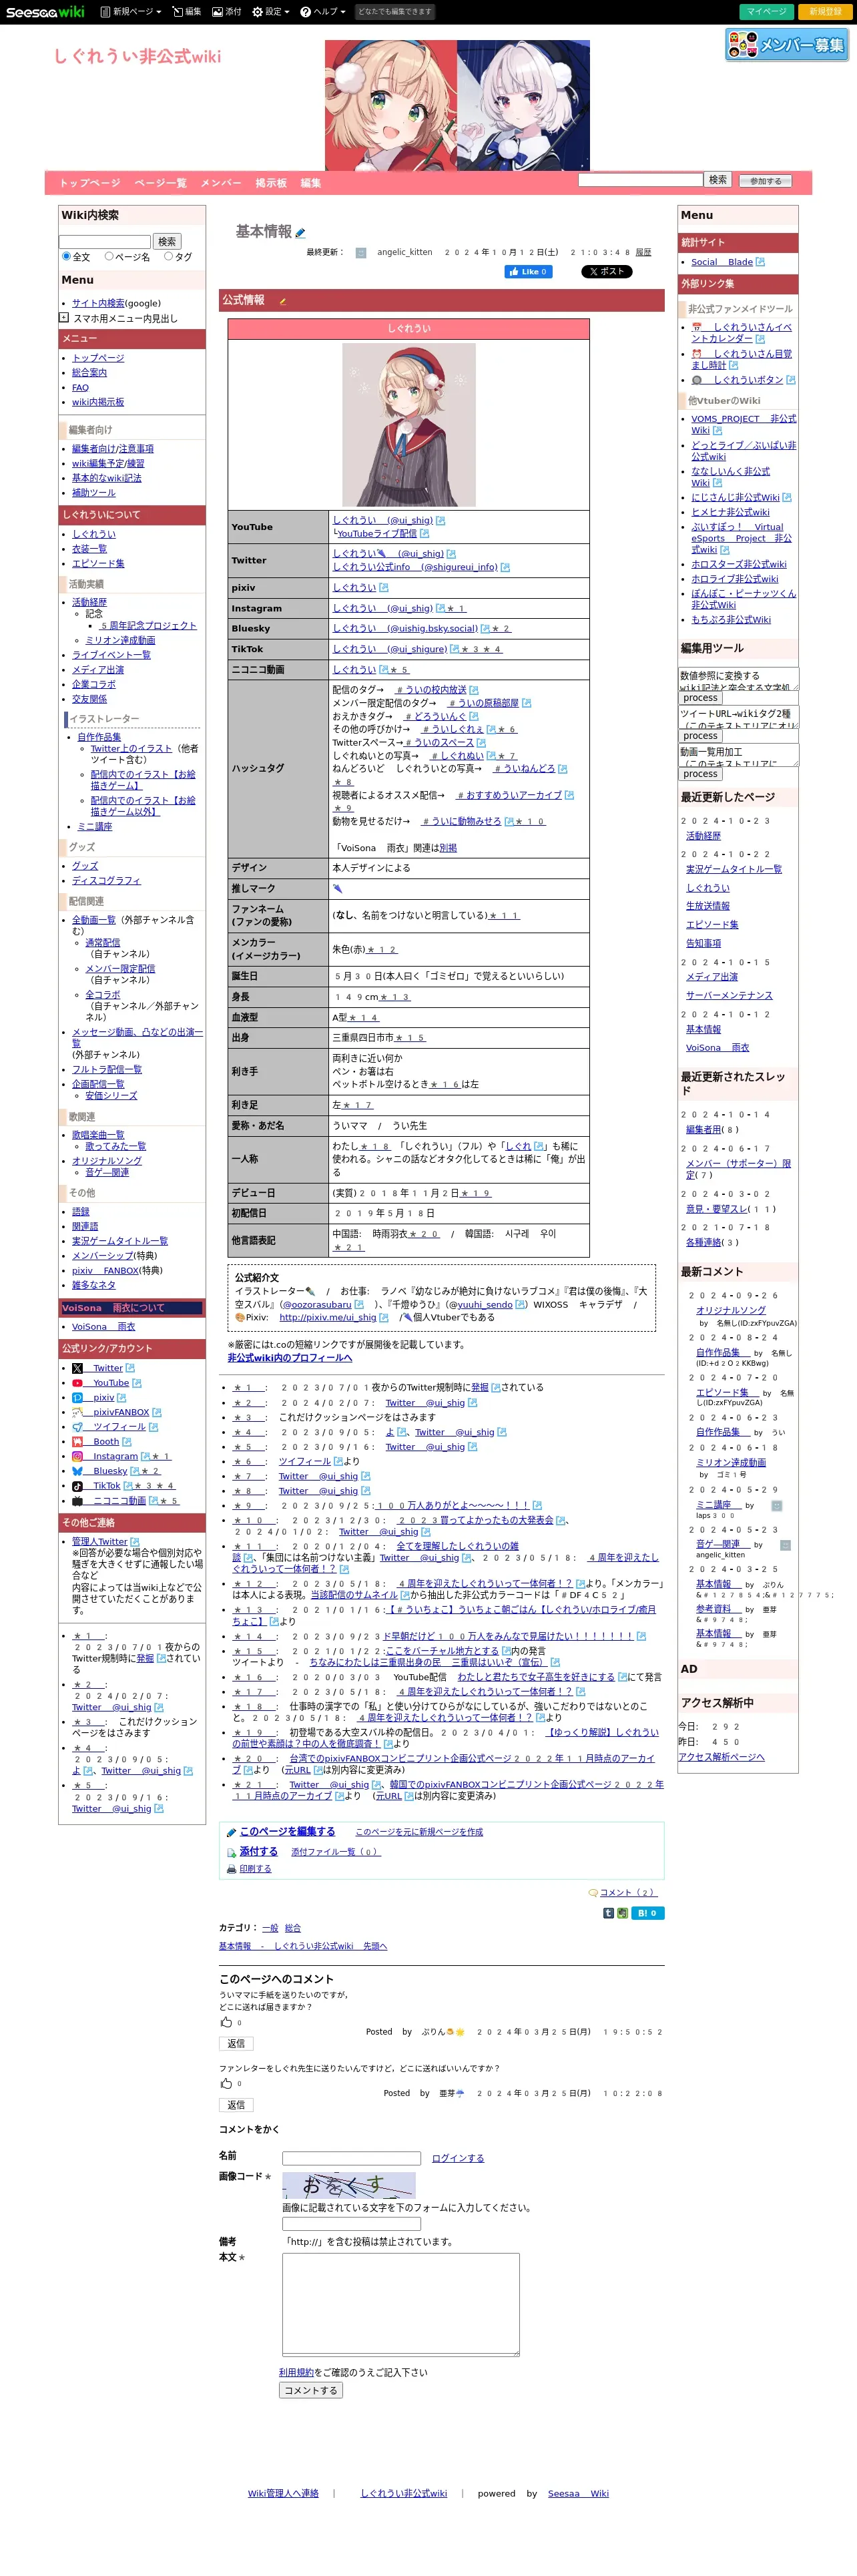
Task: Click the メンバー nav tab
Action: click(220, 183)
